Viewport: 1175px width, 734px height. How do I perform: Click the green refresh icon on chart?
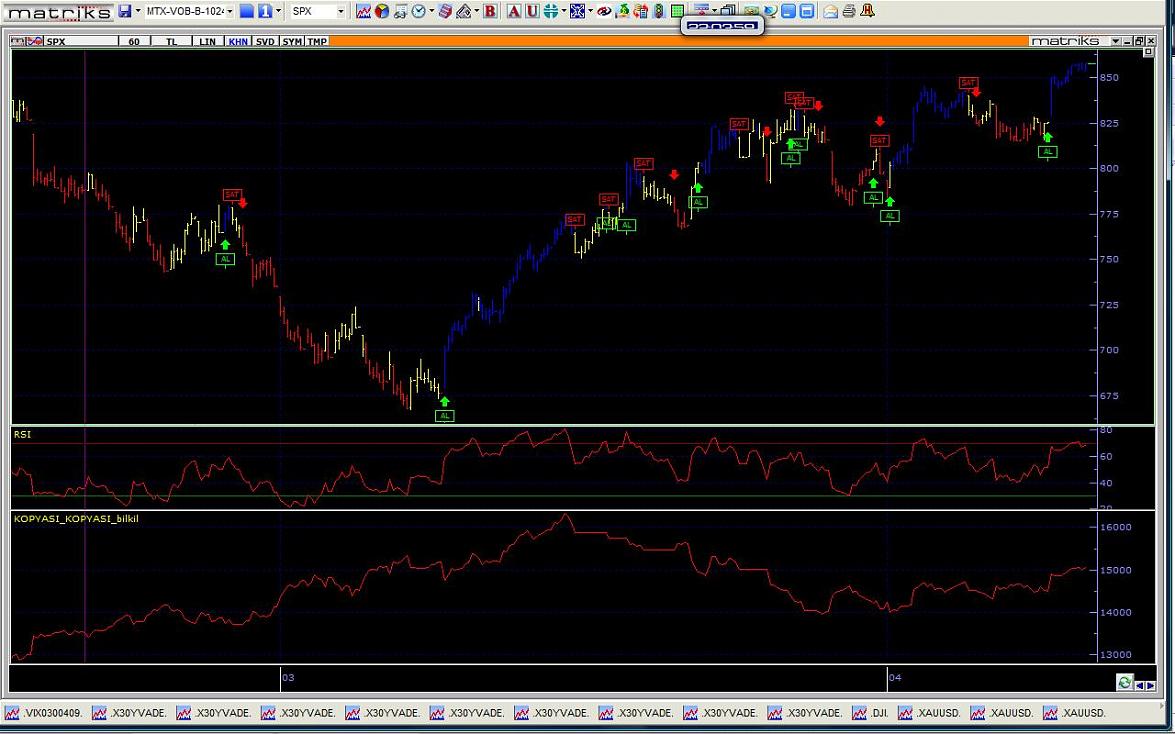tap(1125, 682)
